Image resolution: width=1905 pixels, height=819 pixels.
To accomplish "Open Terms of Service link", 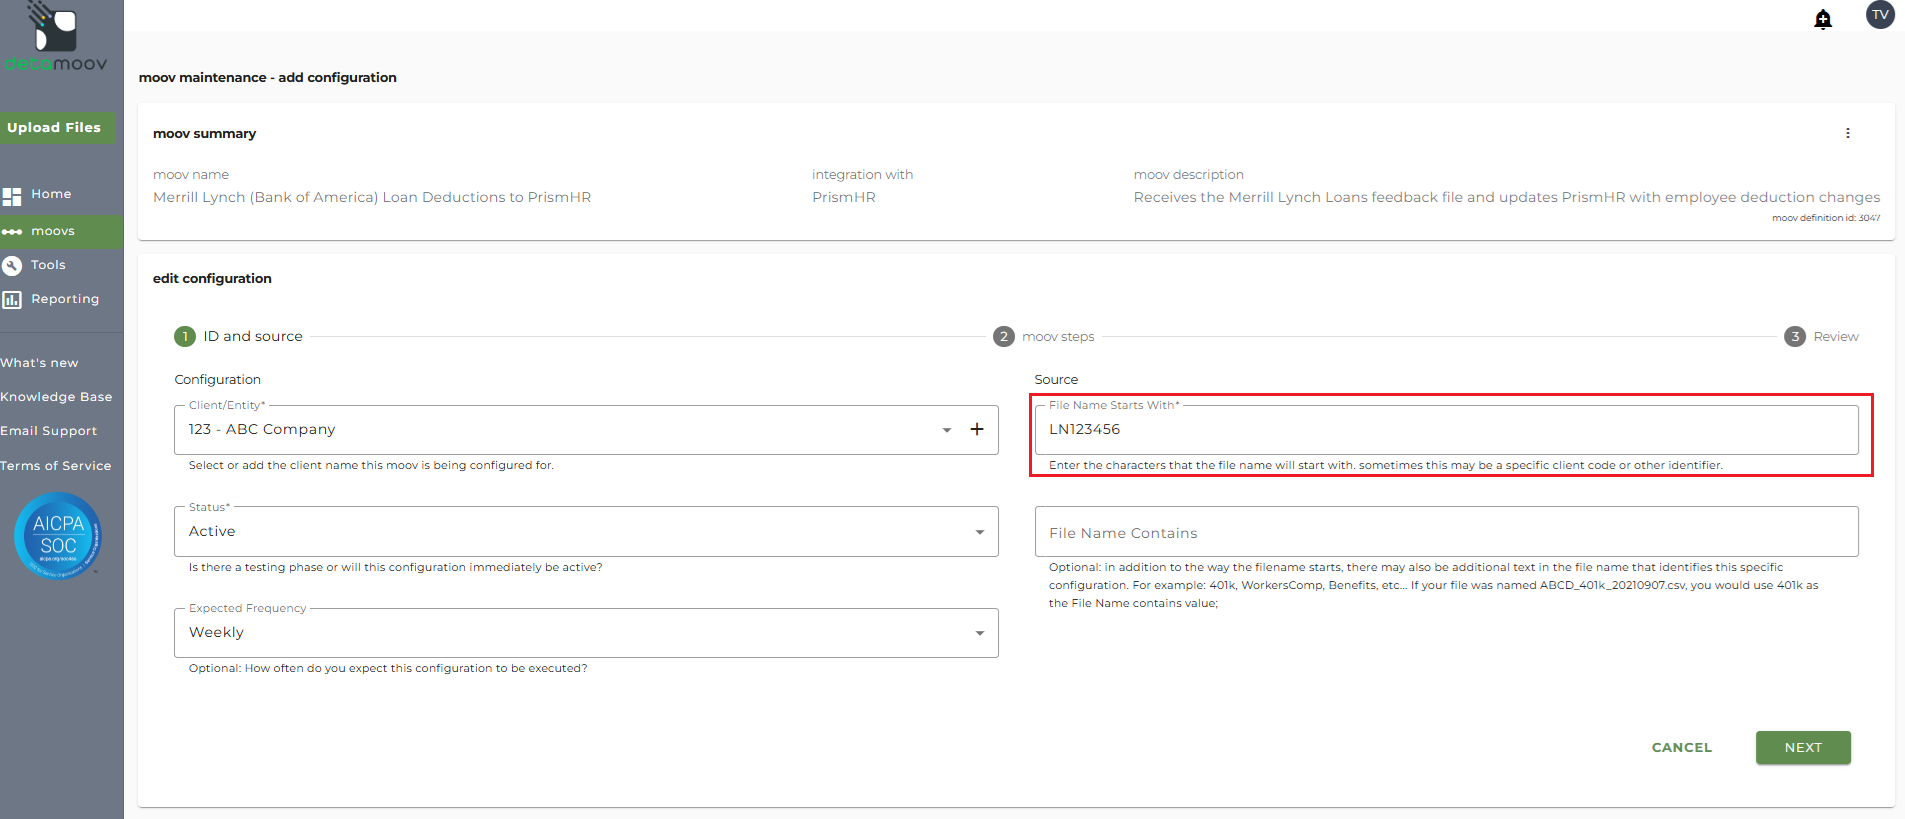I will (x=56, y=466).
